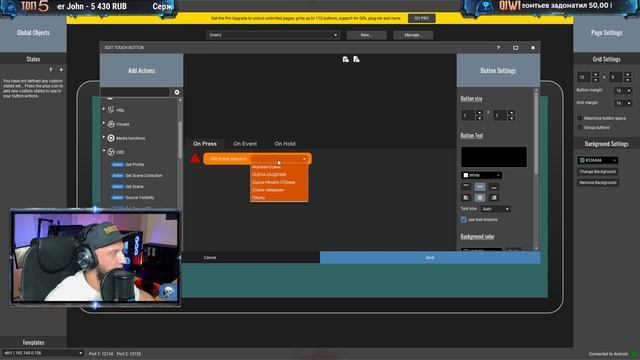
Task: Increase grid rows with its up stepper
Action: (628, 74)
